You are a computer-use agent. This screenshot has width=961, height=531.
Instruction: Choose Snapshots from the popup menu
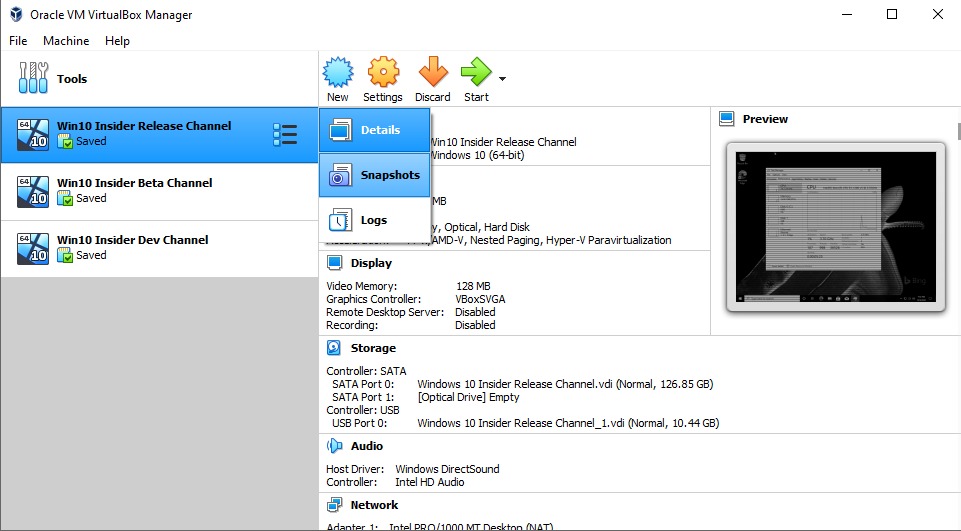(375, 175)
